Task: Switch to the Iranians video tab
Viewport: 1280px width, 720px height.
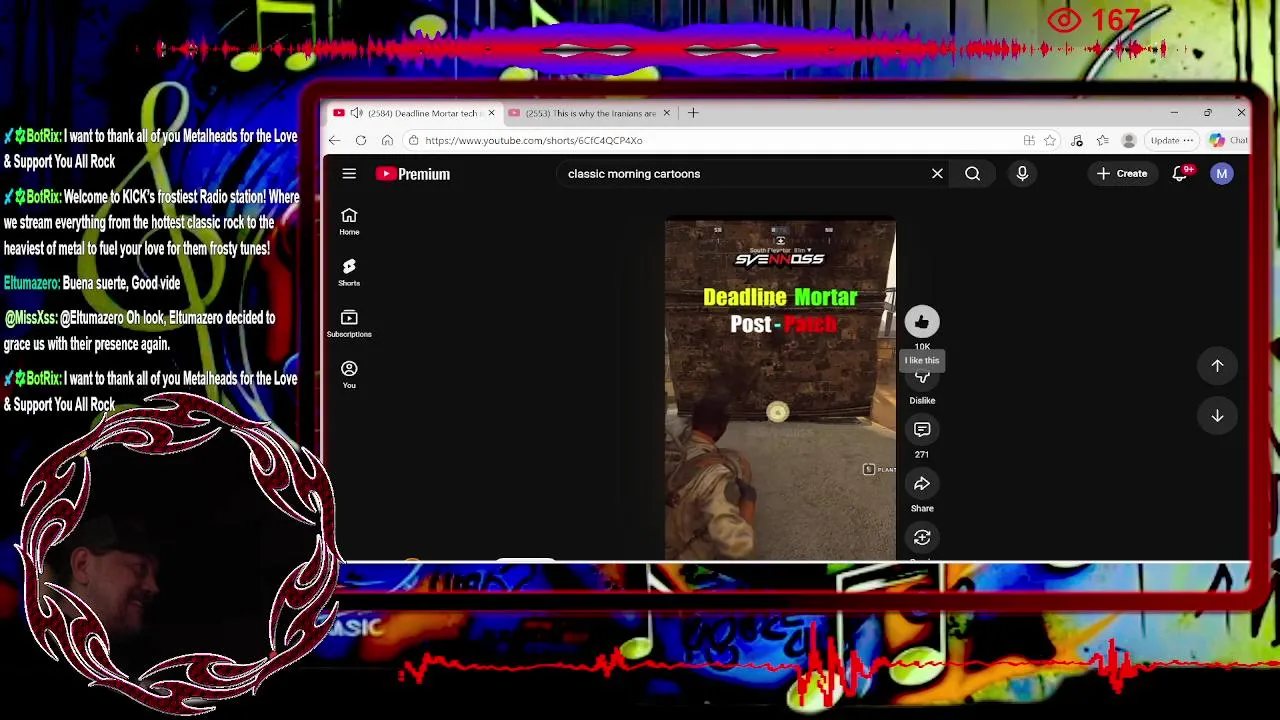Action: (590, 113)
